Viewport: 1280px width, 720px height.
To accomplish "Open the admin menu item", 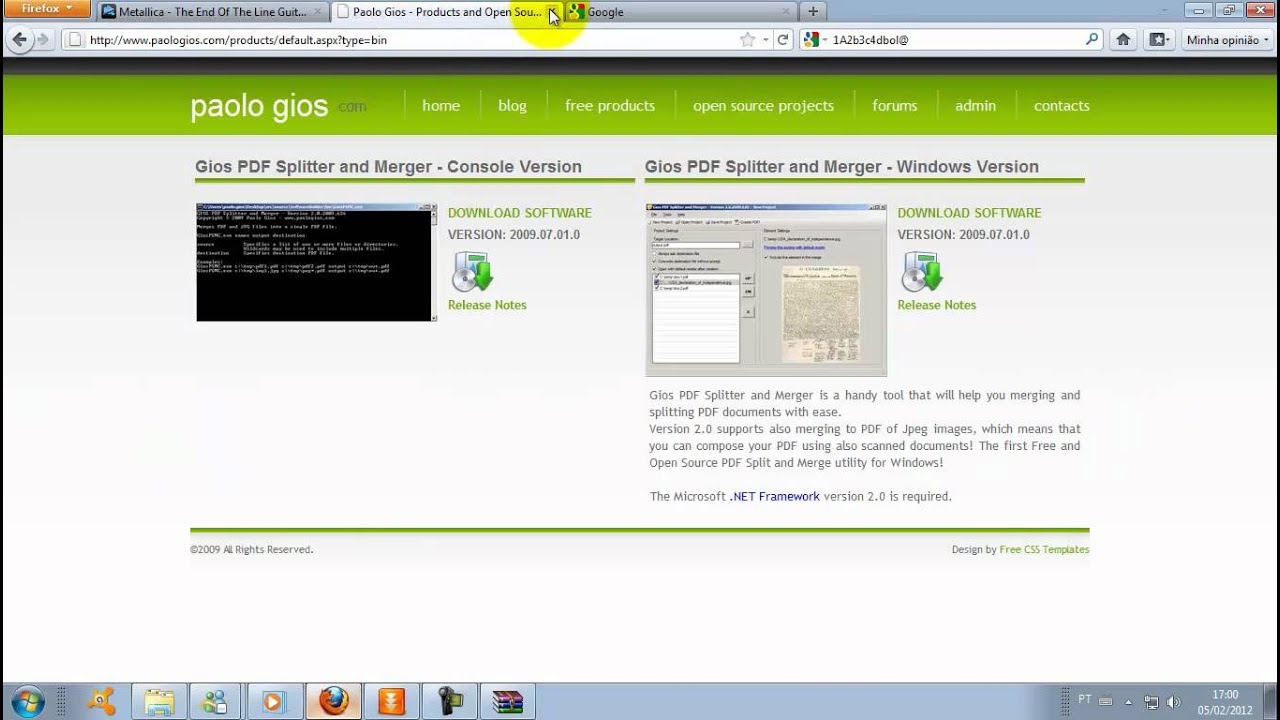I will pyautogui.click(x=975, y=105).
